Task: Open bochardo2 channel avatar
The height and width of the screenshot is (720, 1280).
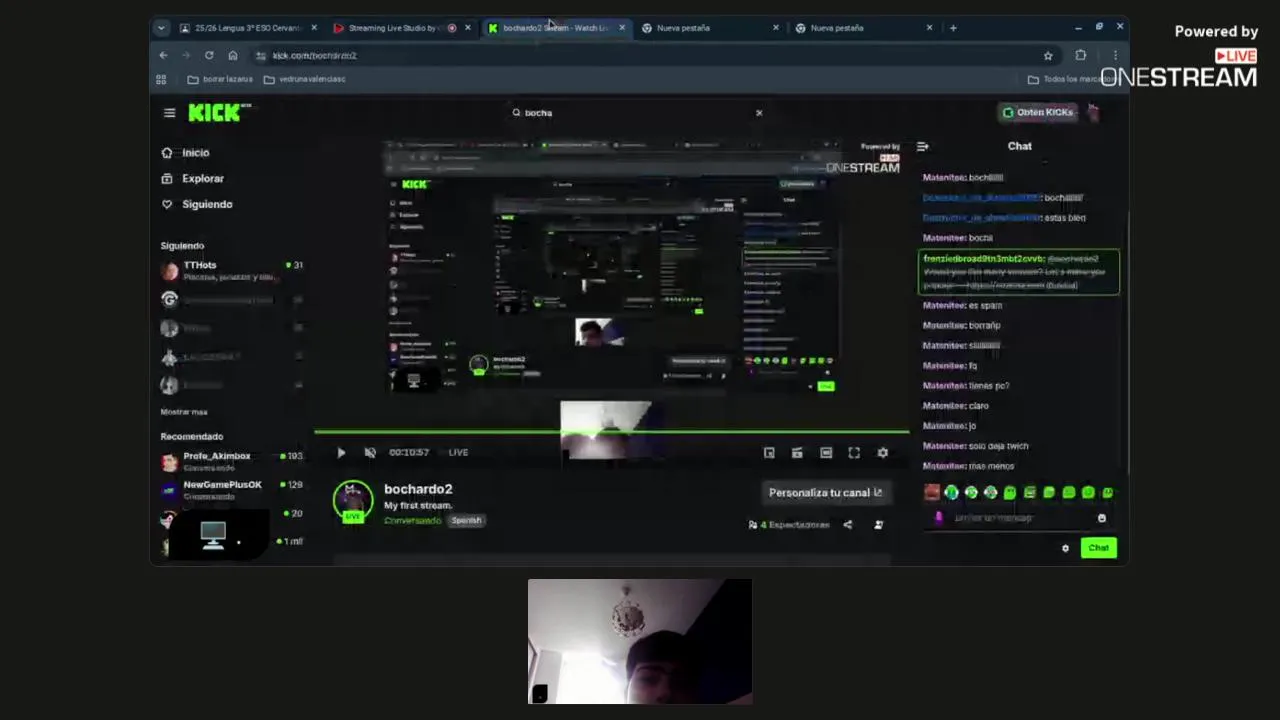Action: pyautogui.click(x=353, y=500)
